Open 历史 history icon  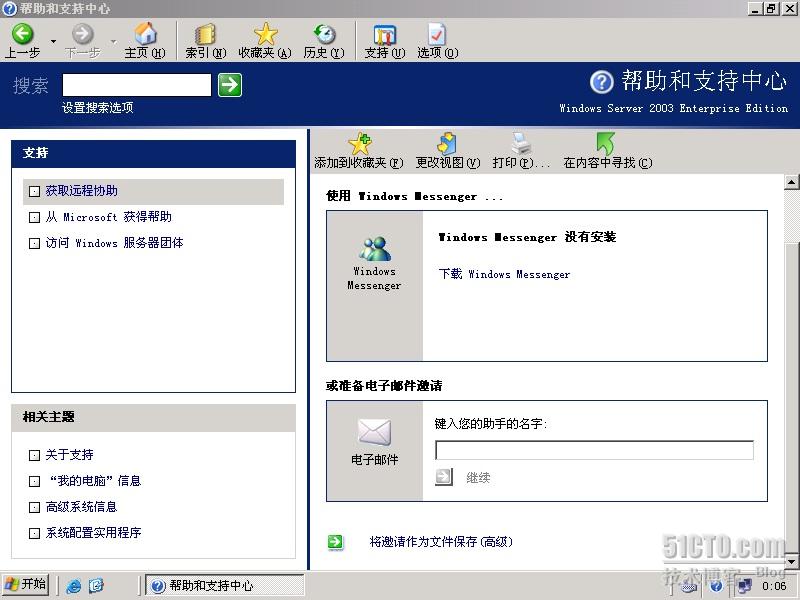[x=324, y=34]
